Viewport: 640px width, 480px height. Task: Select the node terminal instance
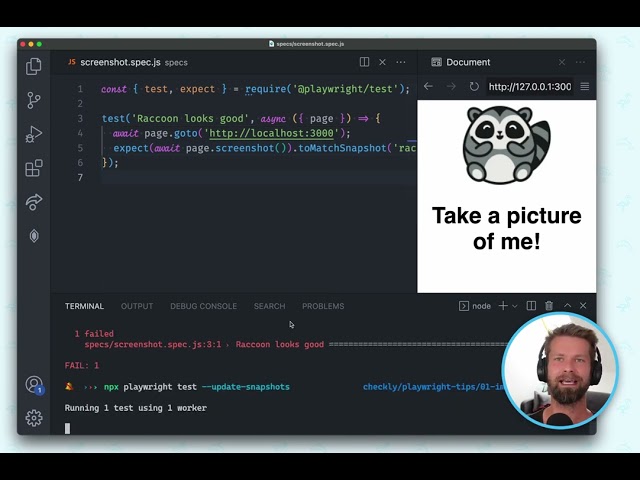[x=475, y=306]
